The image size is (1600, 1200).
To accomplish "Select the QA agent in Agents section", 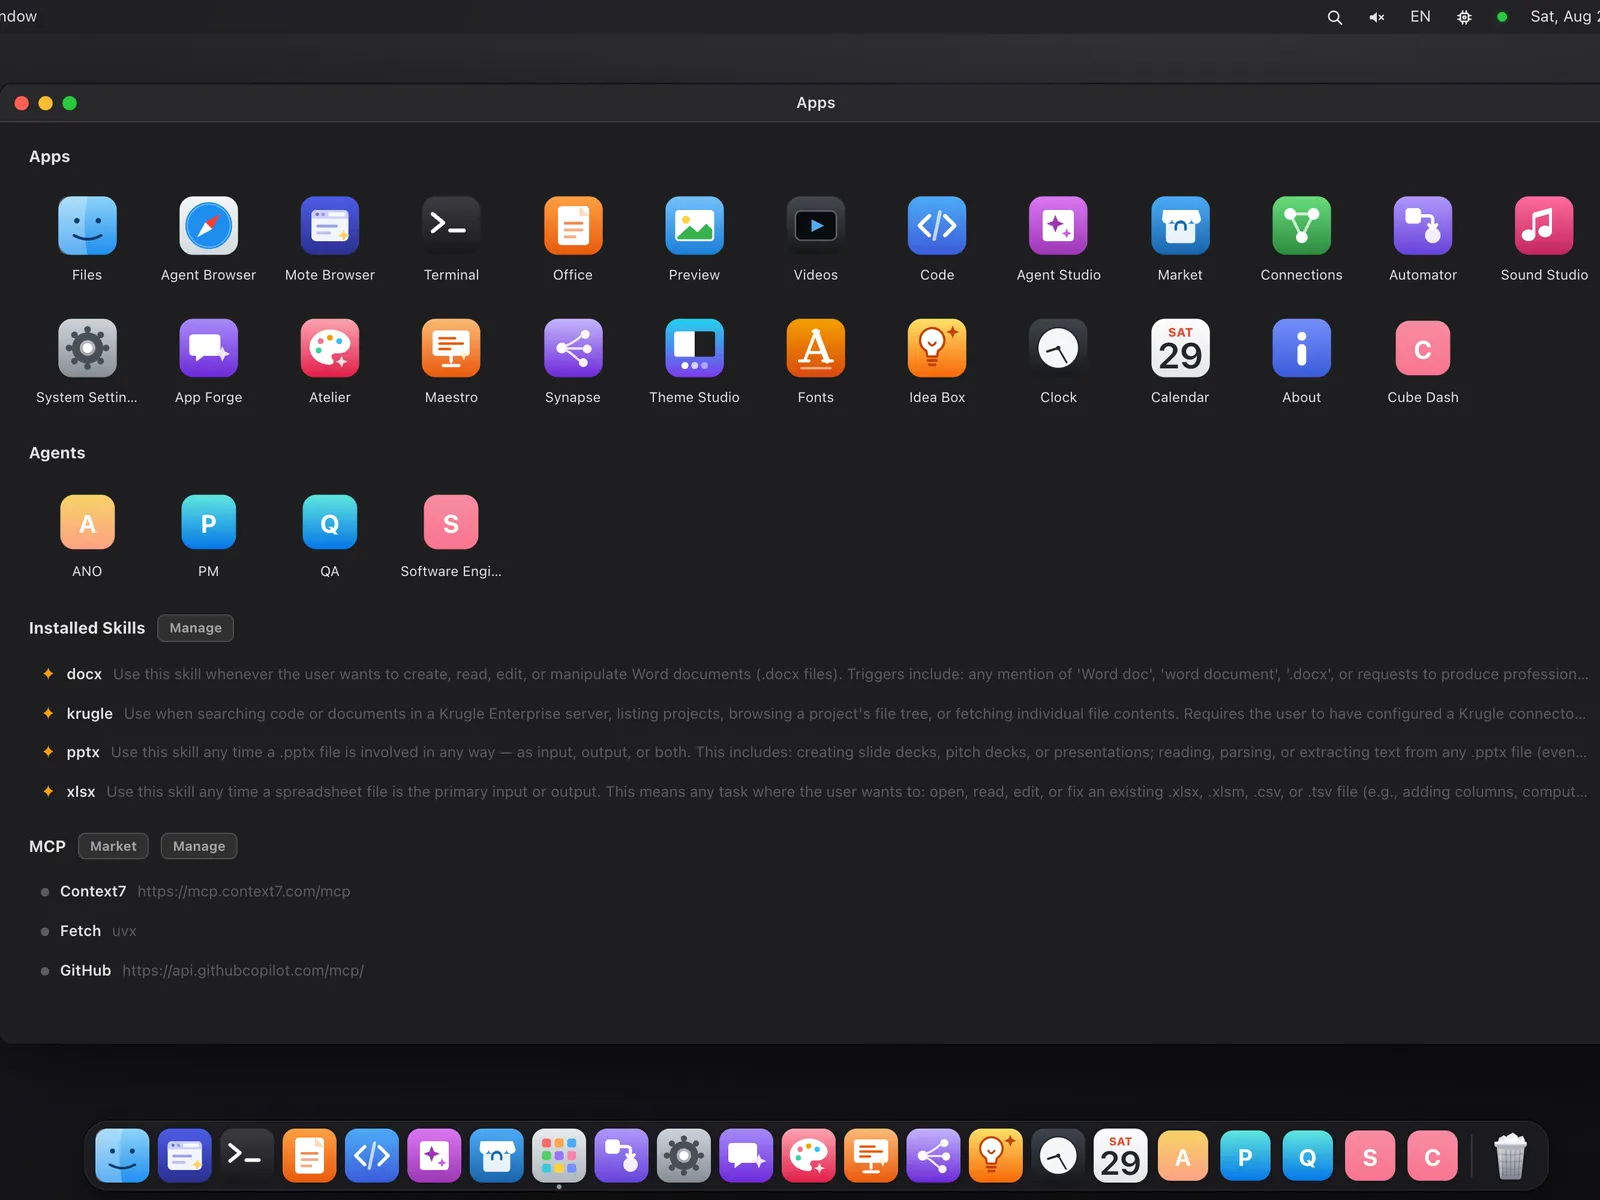I will coord(330,522).
